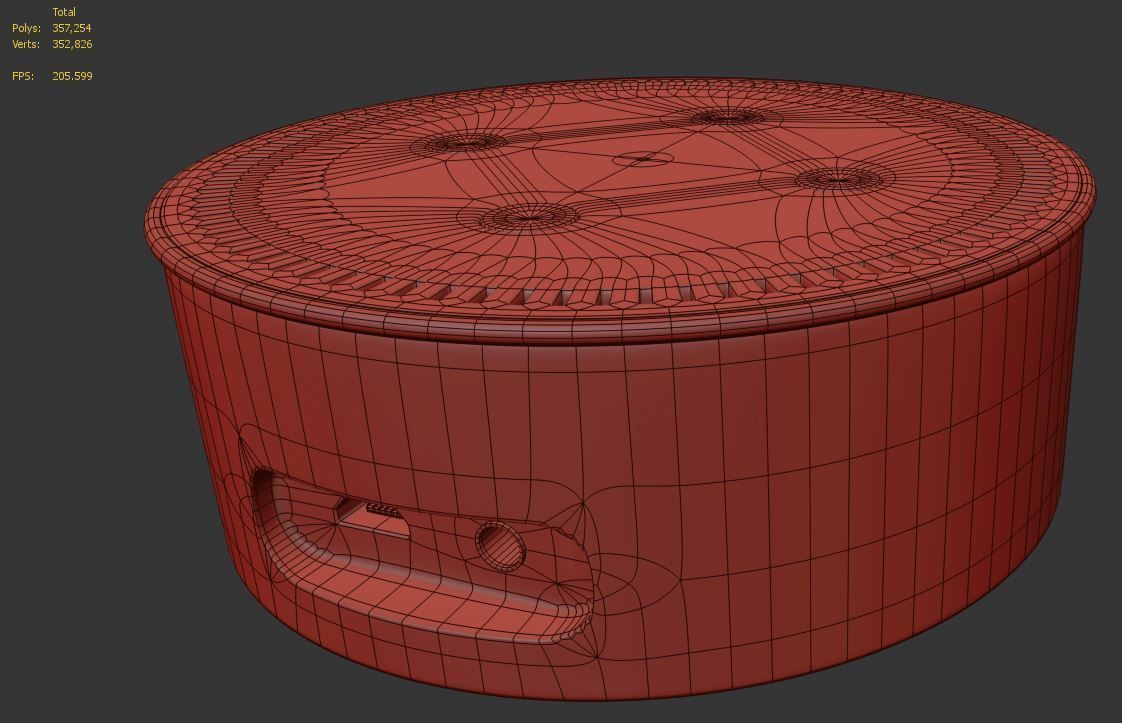Click the 'Verts:' label

tap(26, 44)
